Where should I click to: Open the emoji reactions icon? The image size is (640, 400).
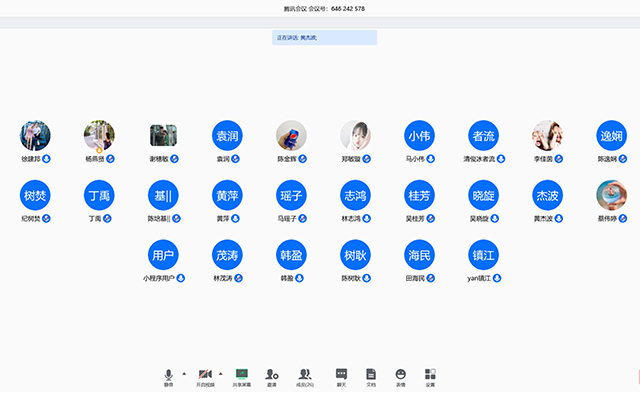pyautogui.click(x=400, y=374)
